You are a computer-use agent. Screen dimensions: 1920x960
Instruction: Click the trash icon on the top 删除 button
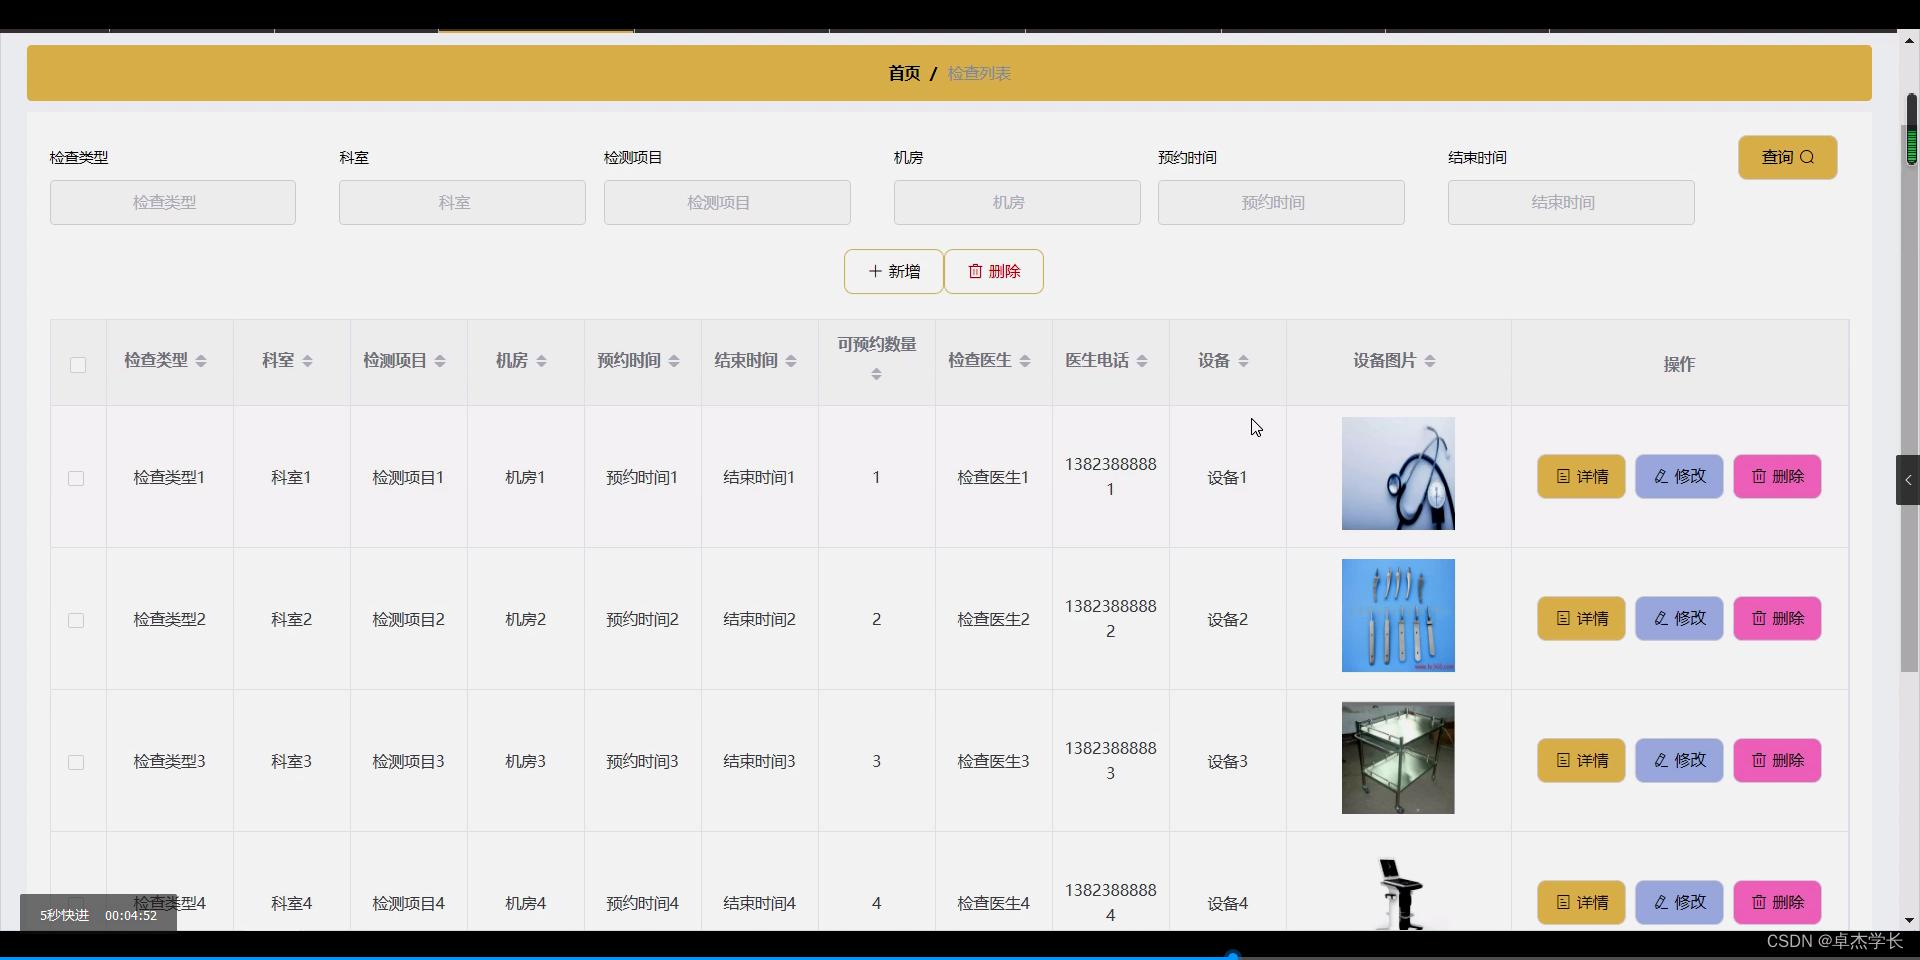pos(976,271)
